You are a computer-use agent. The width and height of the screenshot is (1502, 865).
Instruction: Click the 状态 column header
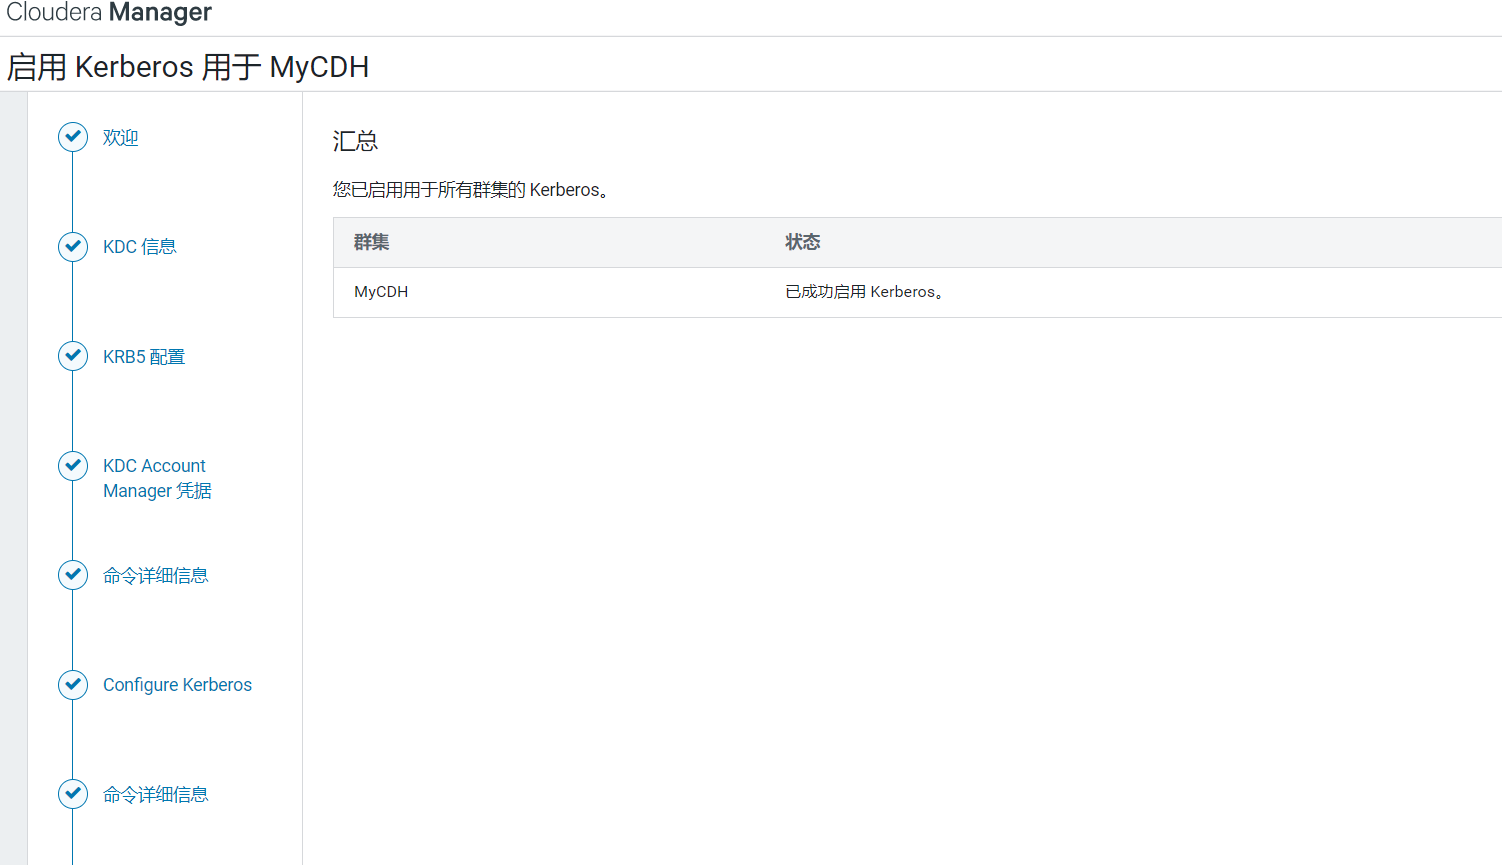803,242
